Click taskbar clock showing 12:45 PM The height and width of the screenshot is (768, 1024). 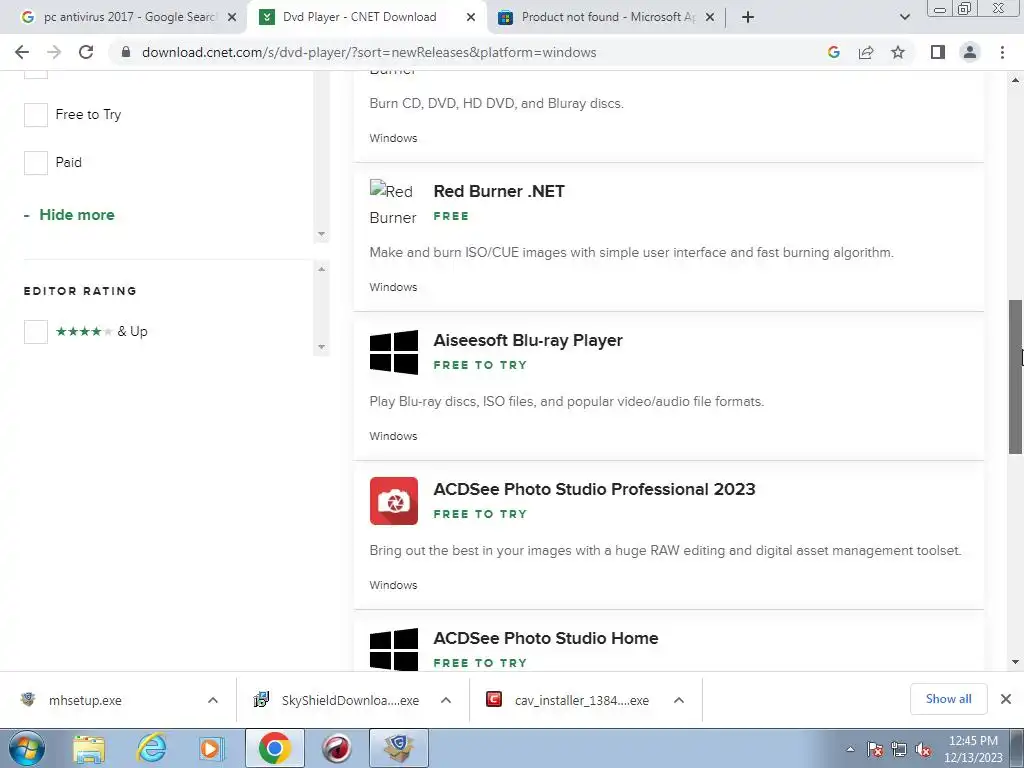point(973,749)
